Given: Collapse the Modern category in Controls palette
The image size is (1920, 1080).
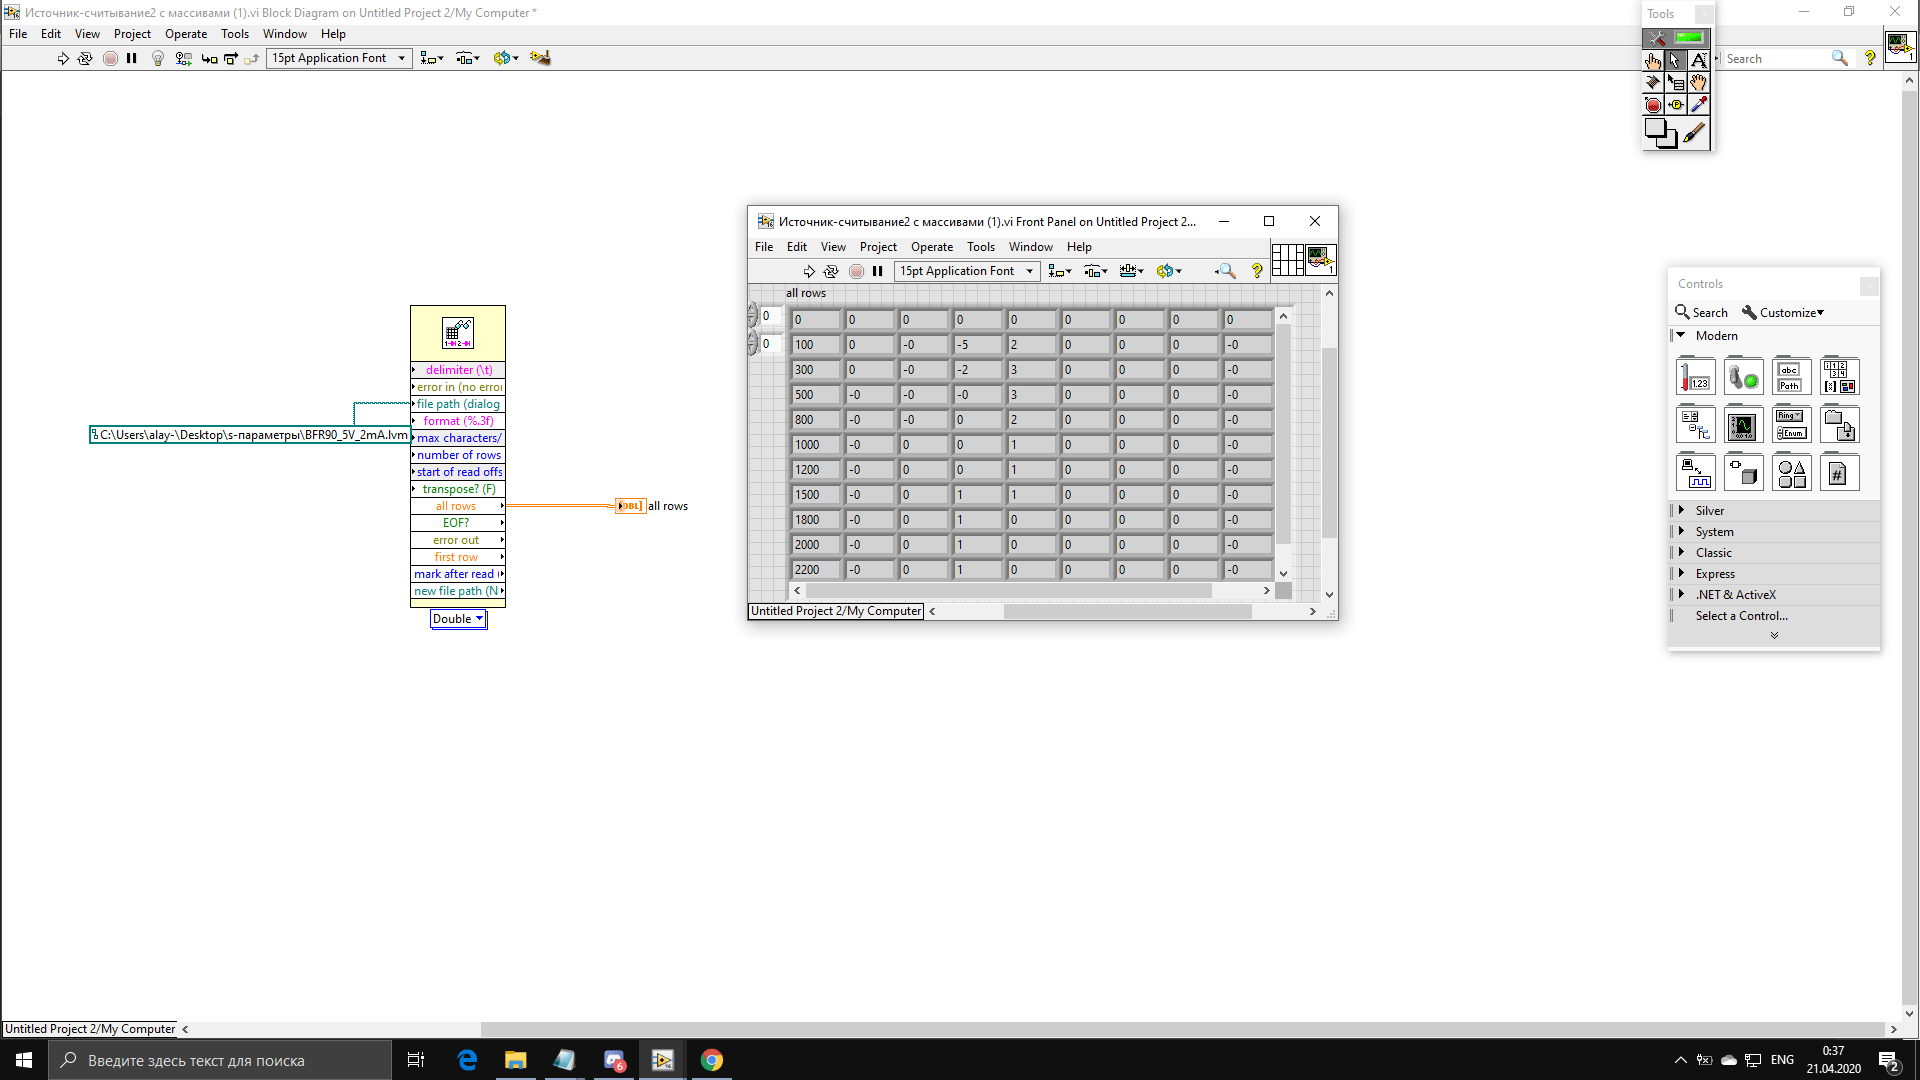Looking at the screenshot, I should click(x=1681, y=336).
